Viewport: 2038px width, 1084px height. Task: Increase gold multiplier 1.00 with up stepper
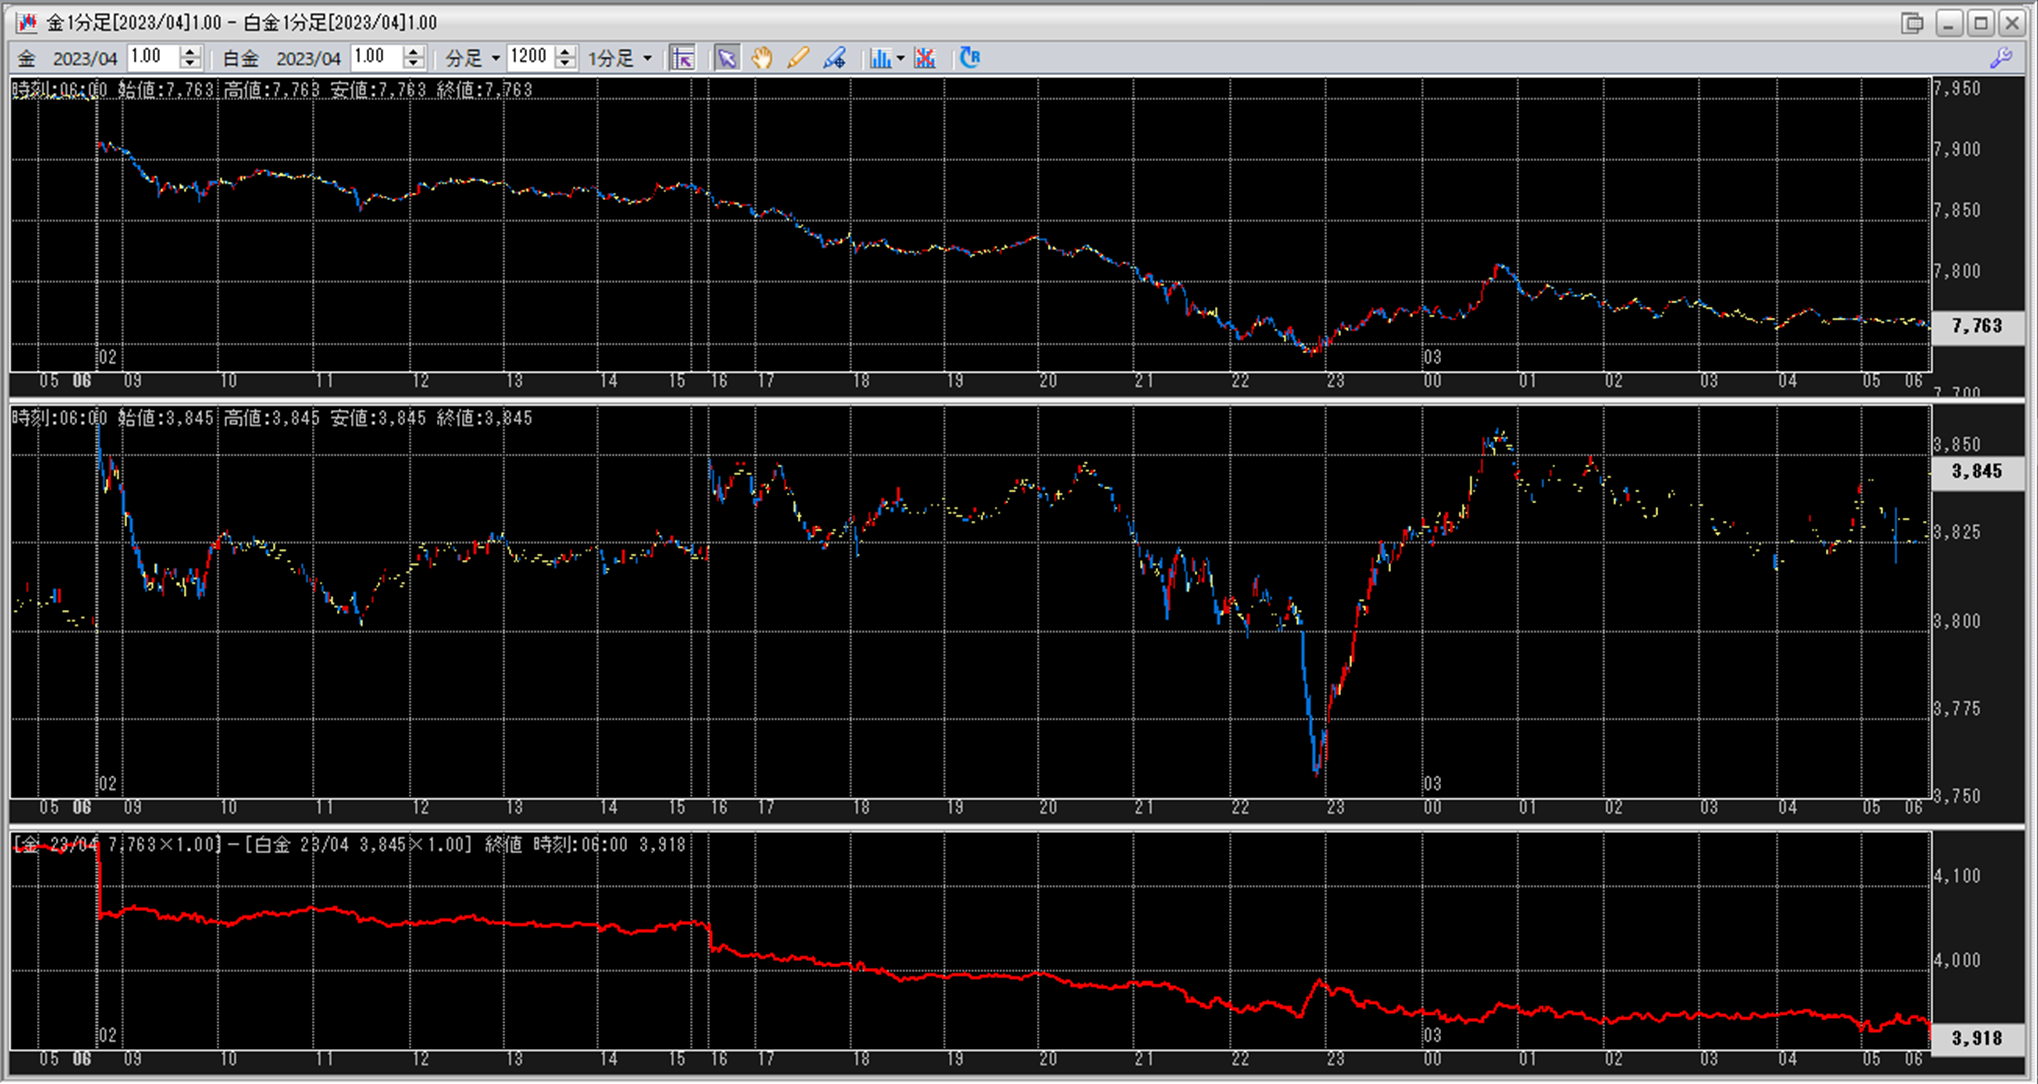(190, 52)
